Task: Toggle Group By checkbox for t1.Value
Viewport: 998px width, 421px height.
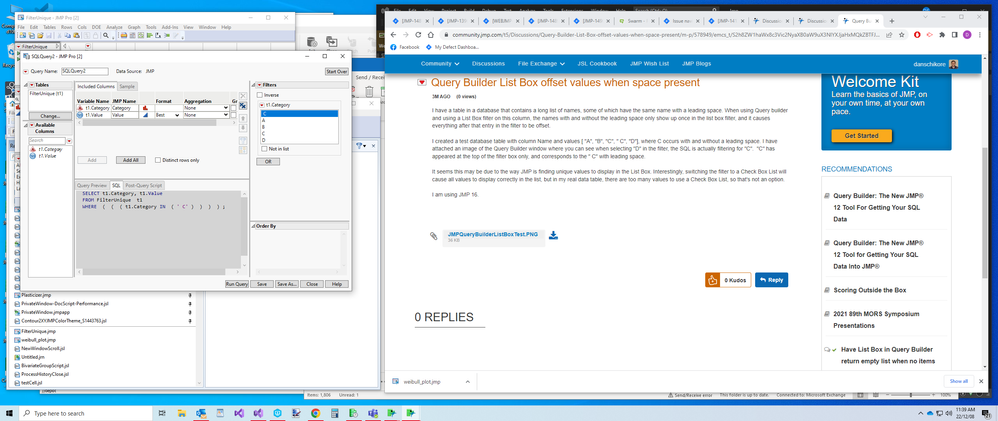Action: coord(234,115)
